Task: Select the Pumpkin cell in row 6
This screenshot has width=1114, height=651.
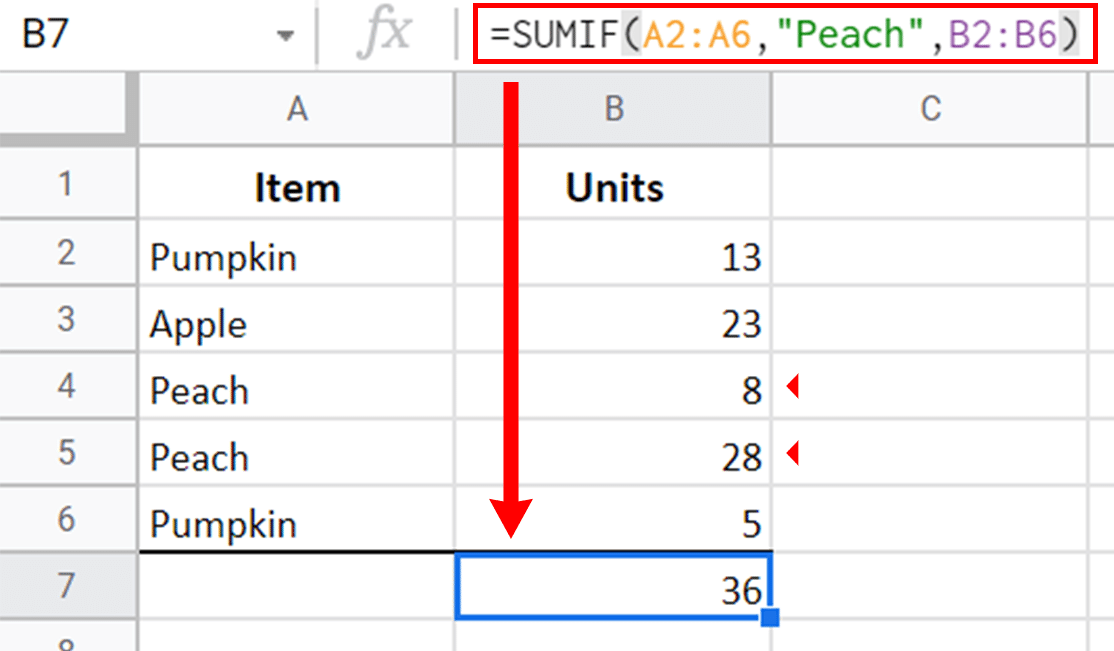Action: [296, 523]
